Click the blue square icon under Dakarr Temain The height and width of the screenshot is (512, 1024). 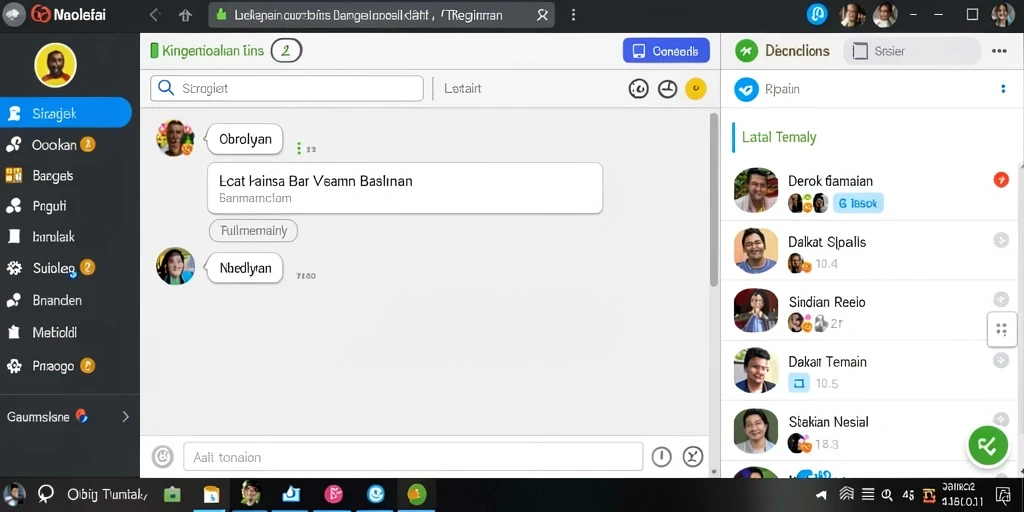click(x=799, y=383)
